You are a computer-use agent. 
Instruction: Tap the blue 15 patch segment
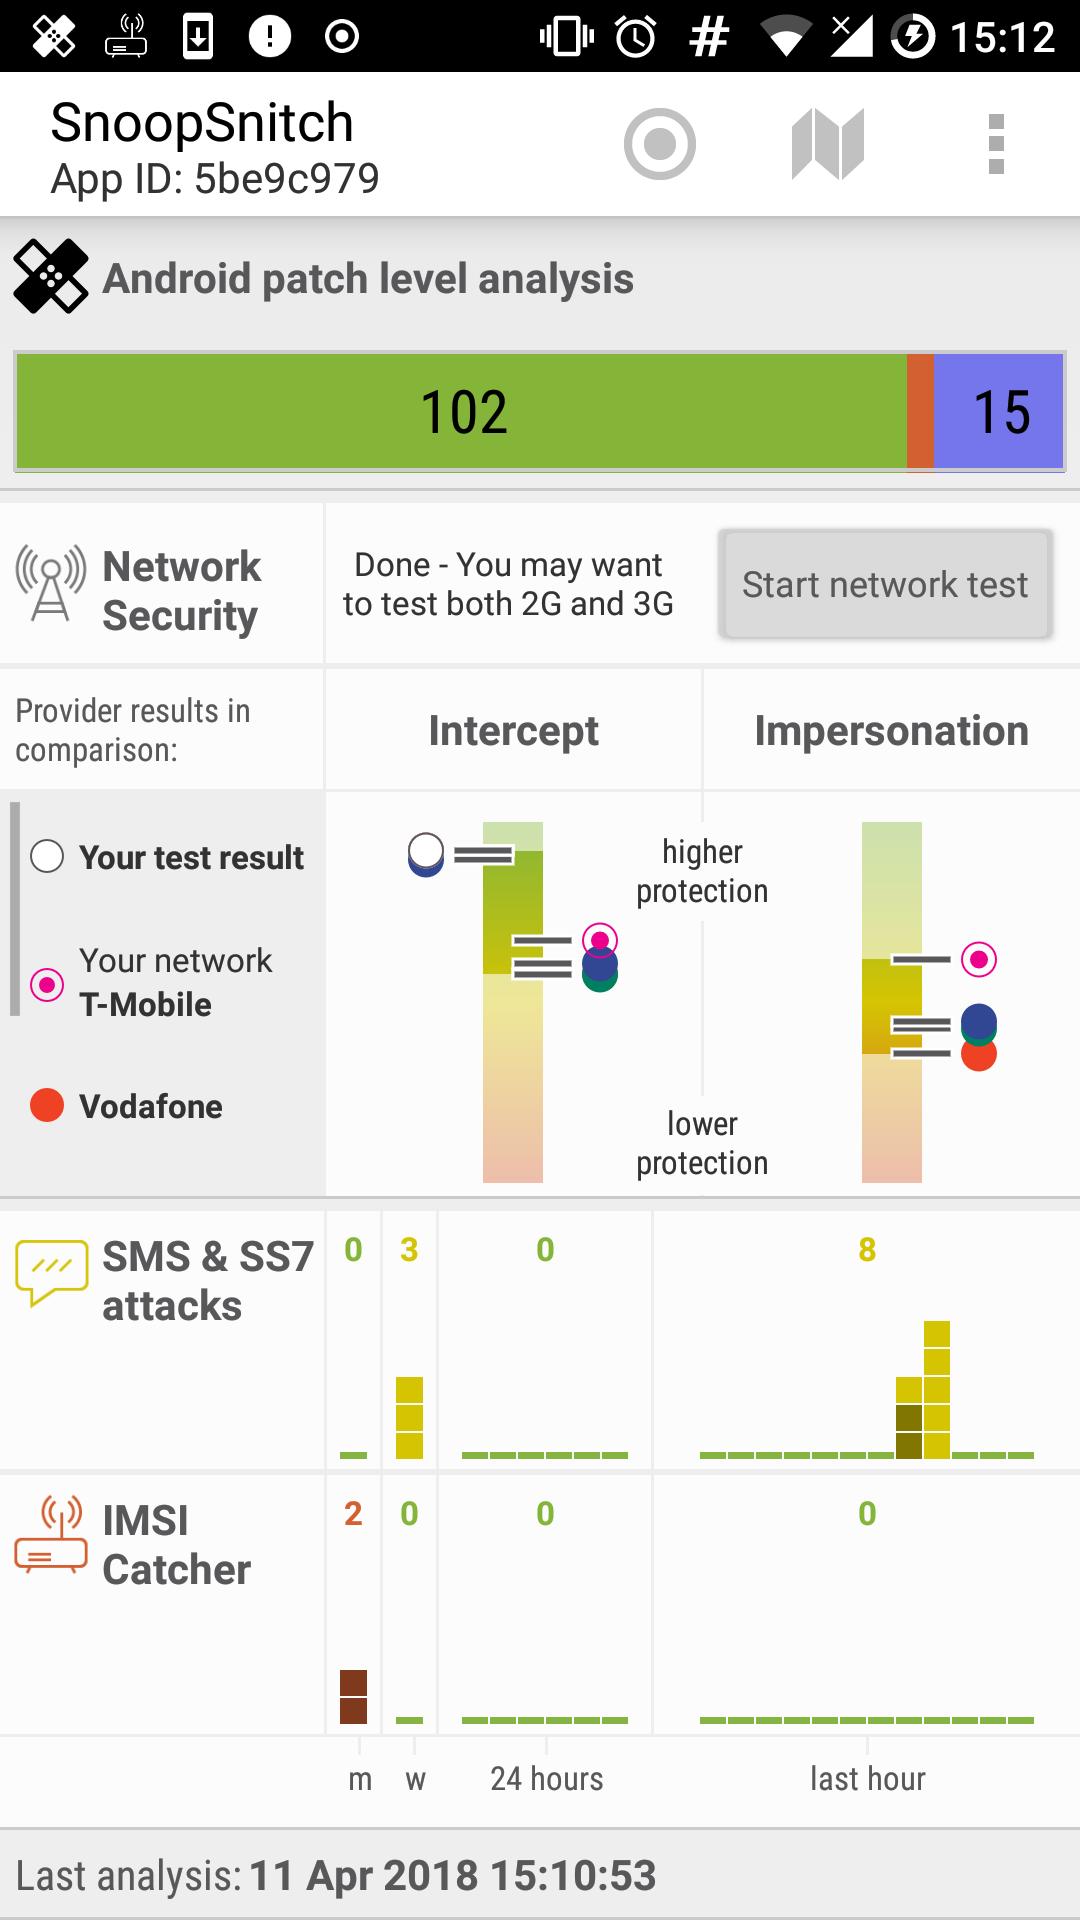[998, 411]
